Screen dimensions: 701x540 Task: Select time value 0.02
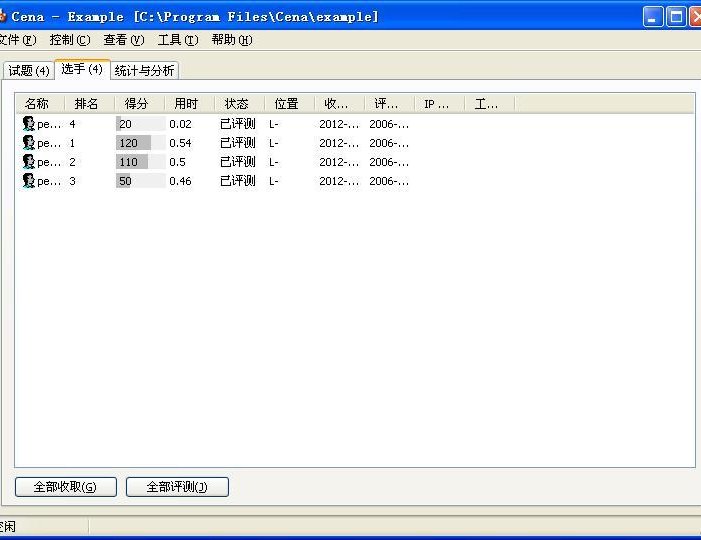click(180, 124)
